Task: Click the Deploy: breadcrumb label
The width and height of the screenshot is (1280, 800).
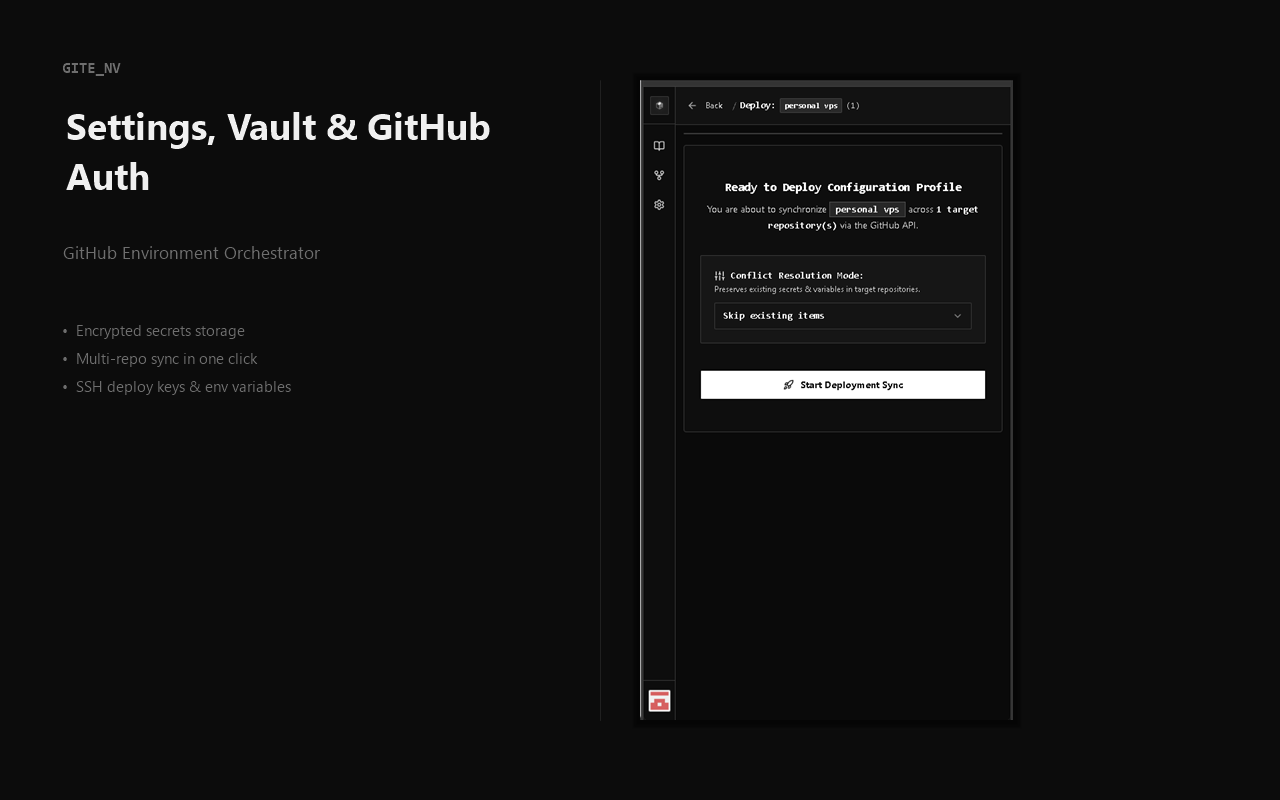Action: (757, 105)
